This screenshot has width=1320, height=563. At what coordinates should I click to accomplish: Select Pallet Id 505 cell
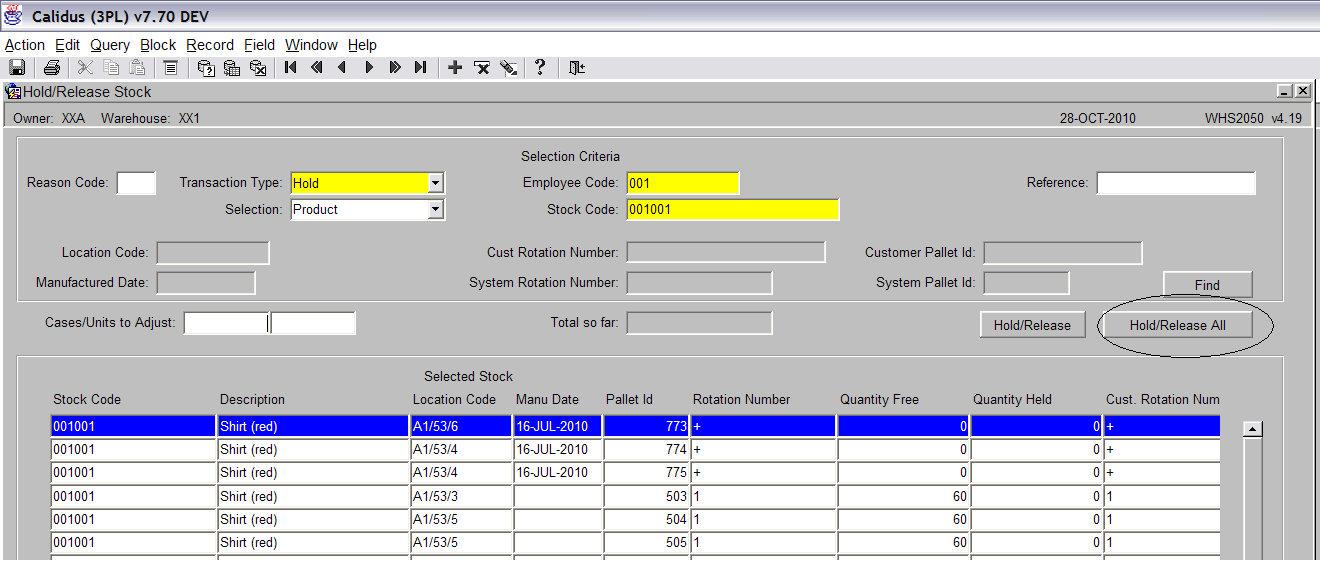coord(646,543)
